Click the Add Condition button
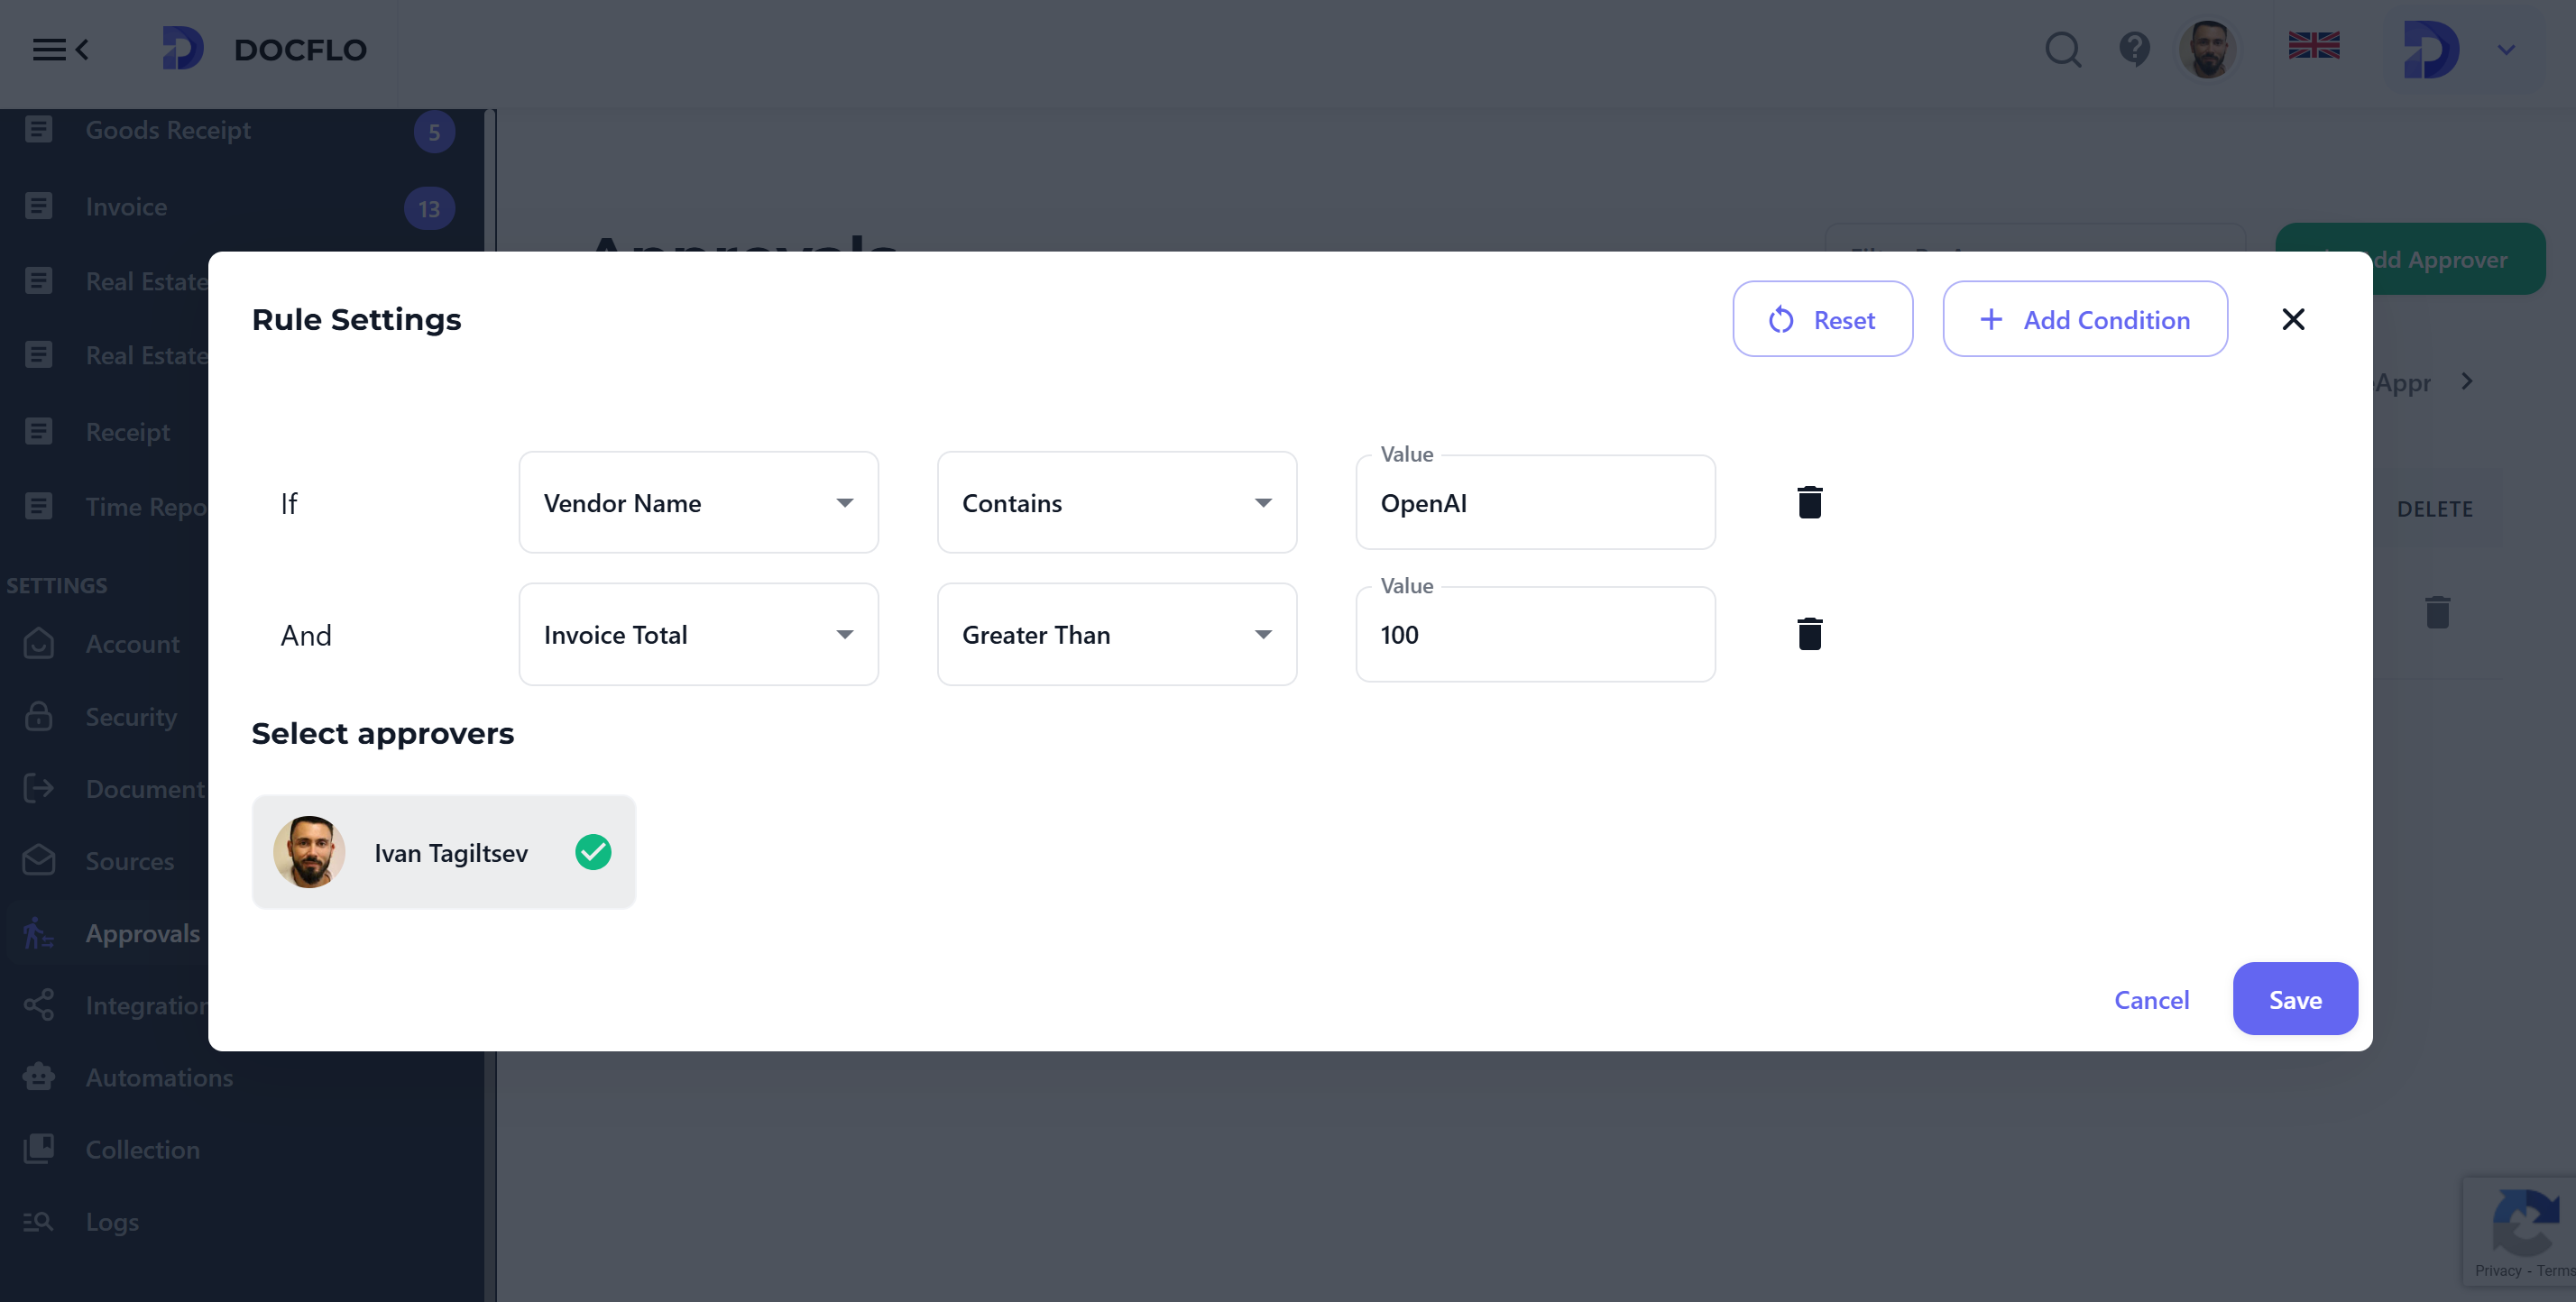Viewport: 2576px width, 1302px height. click(x=2085, y=319)
